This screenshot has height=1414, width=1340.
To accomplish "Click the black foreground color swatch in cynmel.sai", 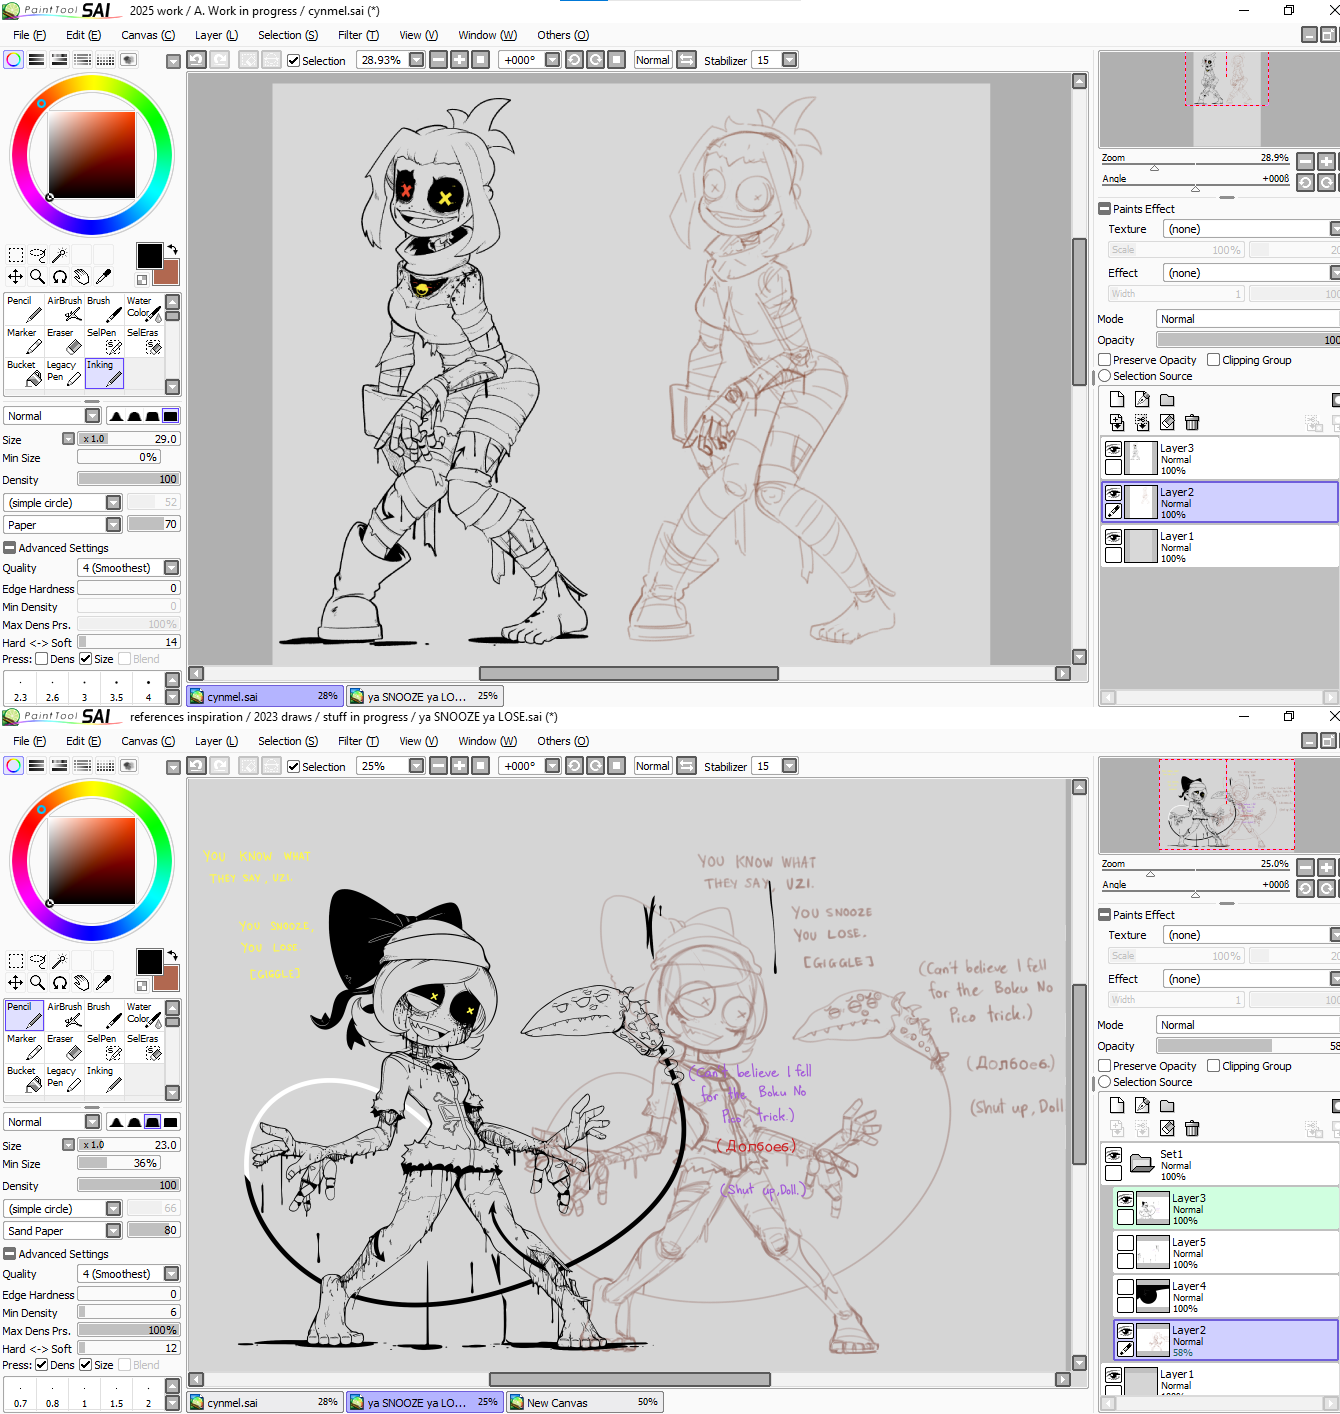I will pos(150,255).
